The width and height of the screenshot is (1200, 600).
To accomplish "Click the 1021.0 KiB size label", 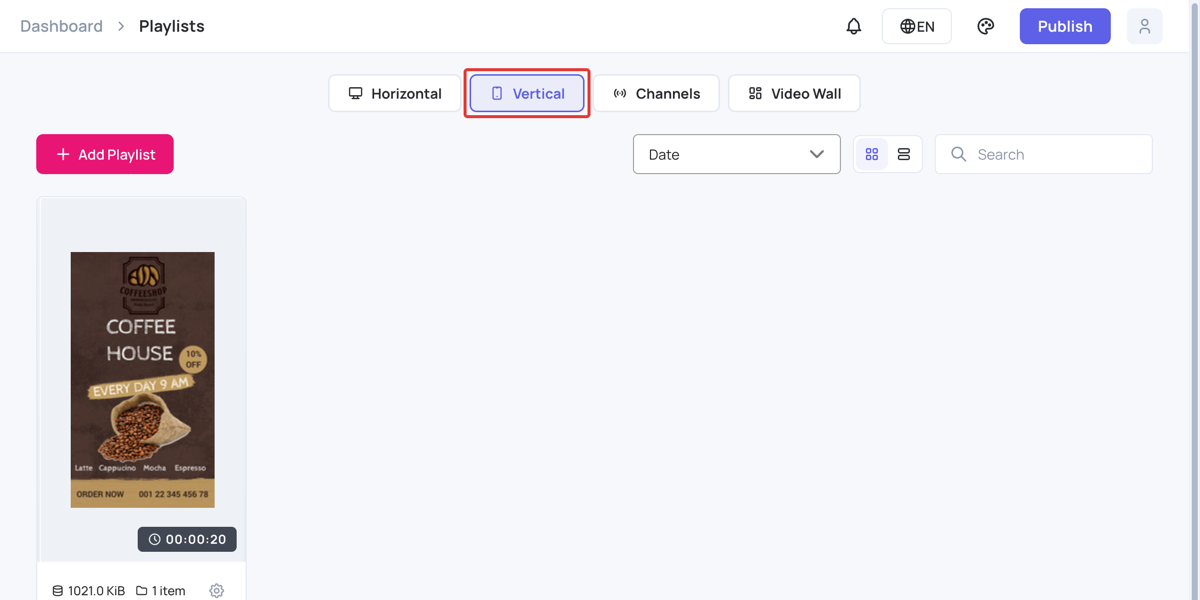I will pos(89,591).
